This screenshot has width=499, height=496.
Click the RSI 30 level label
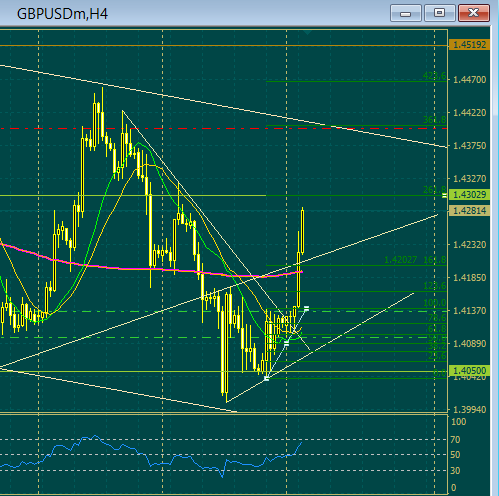(455, 471)
